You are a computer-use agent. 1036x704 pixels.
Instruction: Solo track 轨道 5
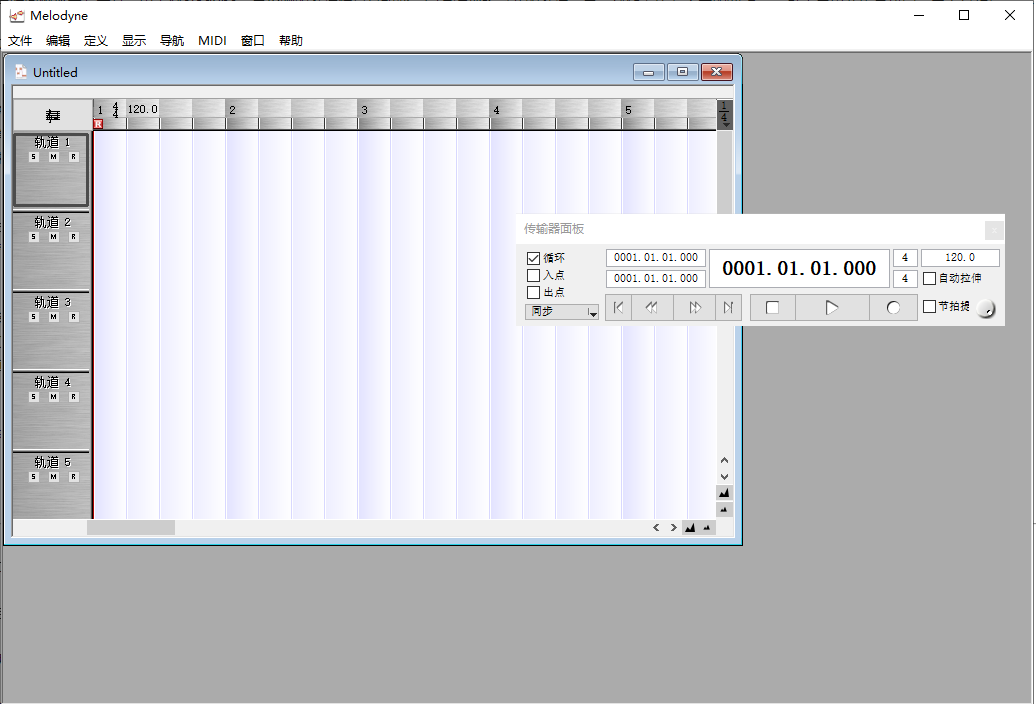coord(34,477)
